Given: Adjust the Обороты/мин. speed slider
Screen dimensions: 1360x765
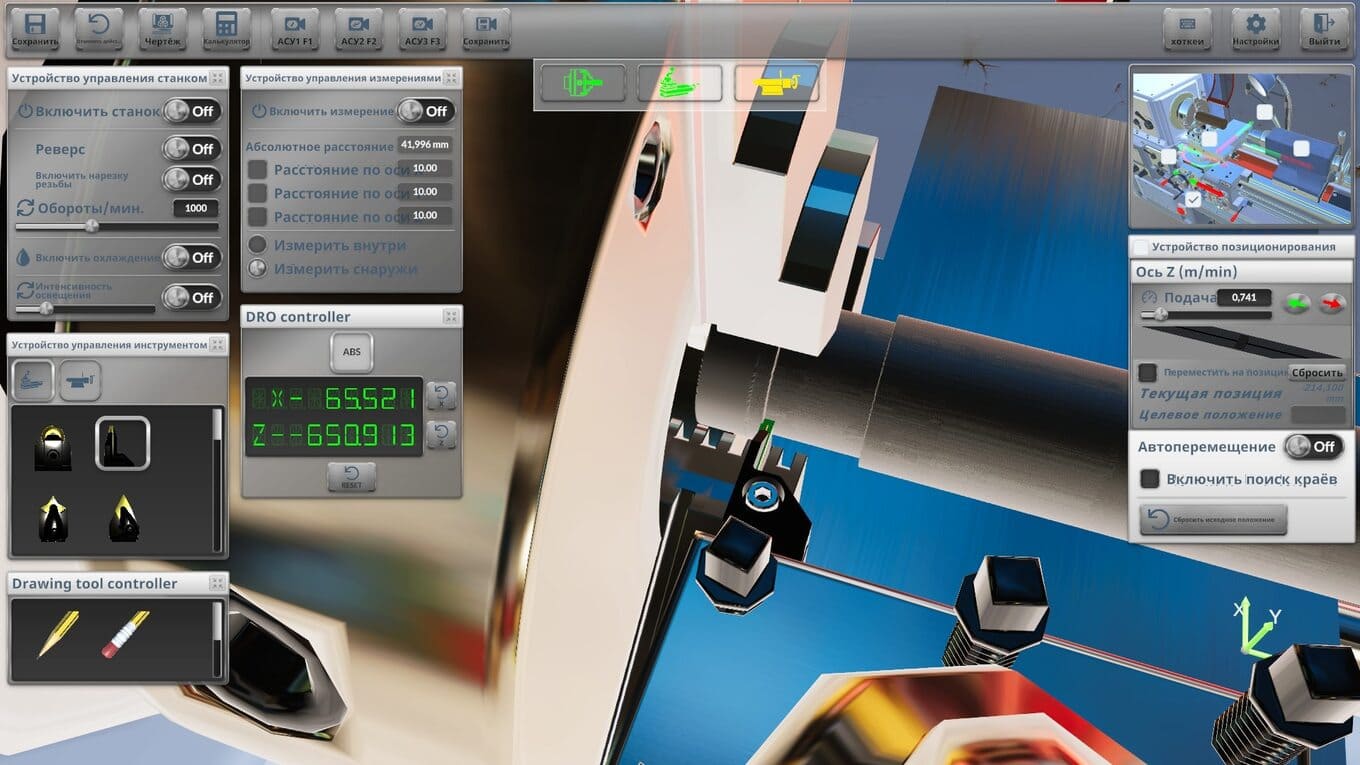Looking at the screenshot, I should point(92,226).
